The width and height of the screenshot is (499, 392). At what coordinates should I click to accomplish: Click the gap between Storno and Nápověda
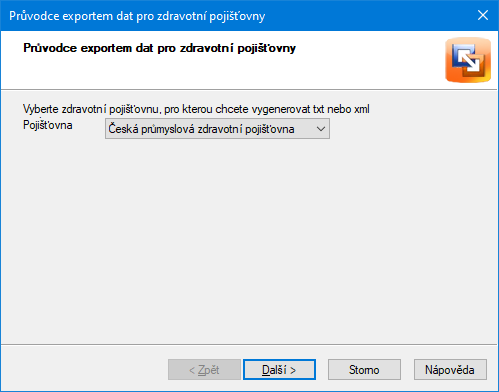tap(407, 369)
